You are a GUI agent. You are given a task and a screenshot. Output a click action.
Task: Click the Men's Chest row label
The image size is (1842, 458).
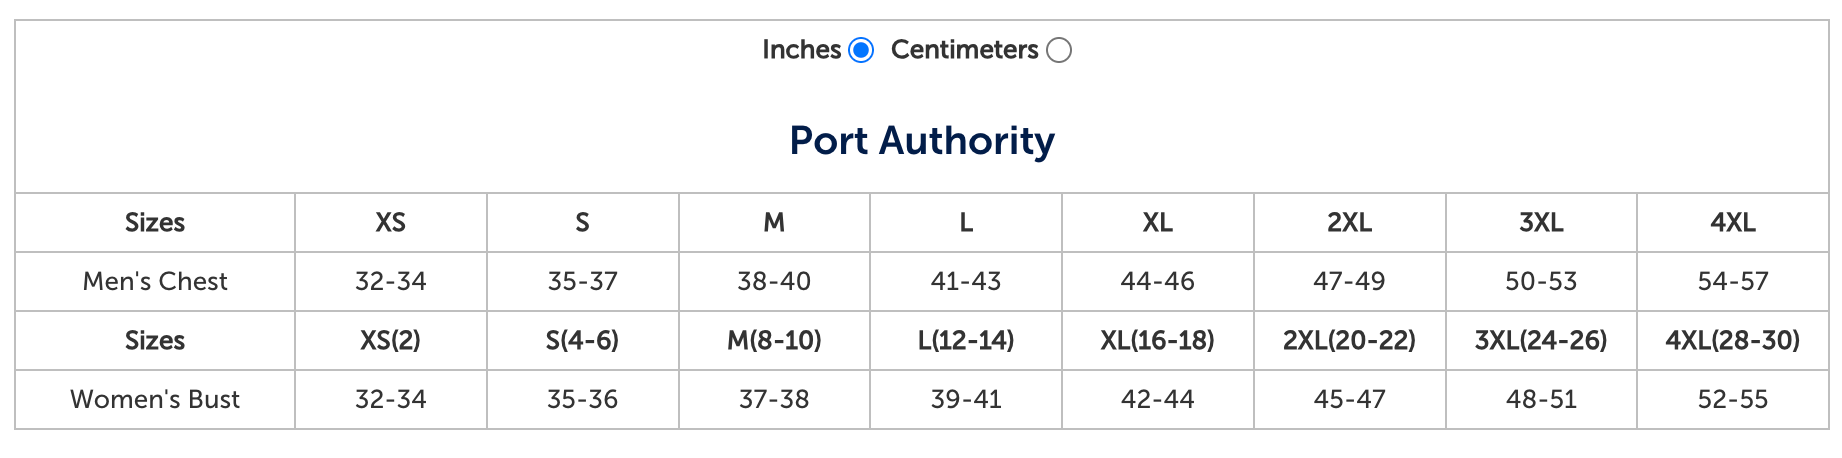pyautogui.click(x=155, y=281)
